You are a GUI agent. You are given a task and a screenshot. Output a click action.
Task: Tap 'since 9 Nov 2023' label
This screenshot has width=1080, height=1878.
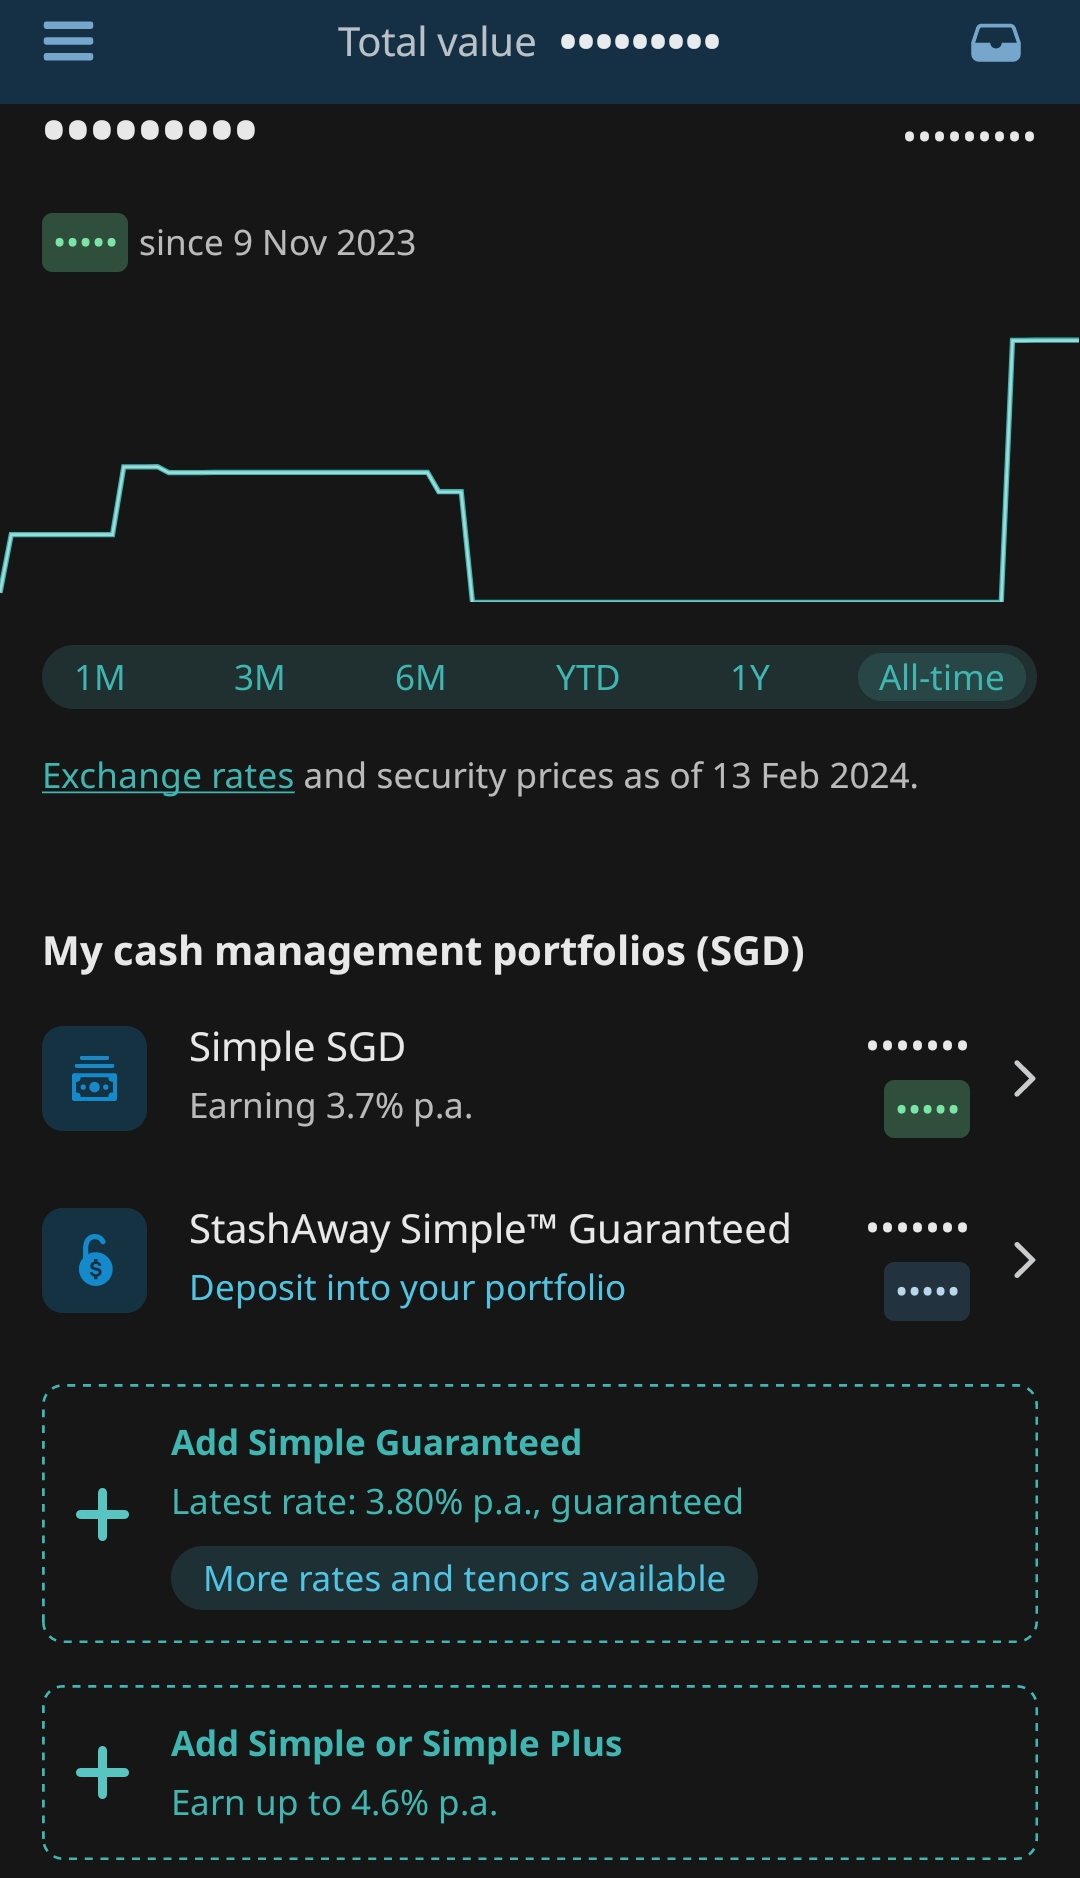pos(277,243)
